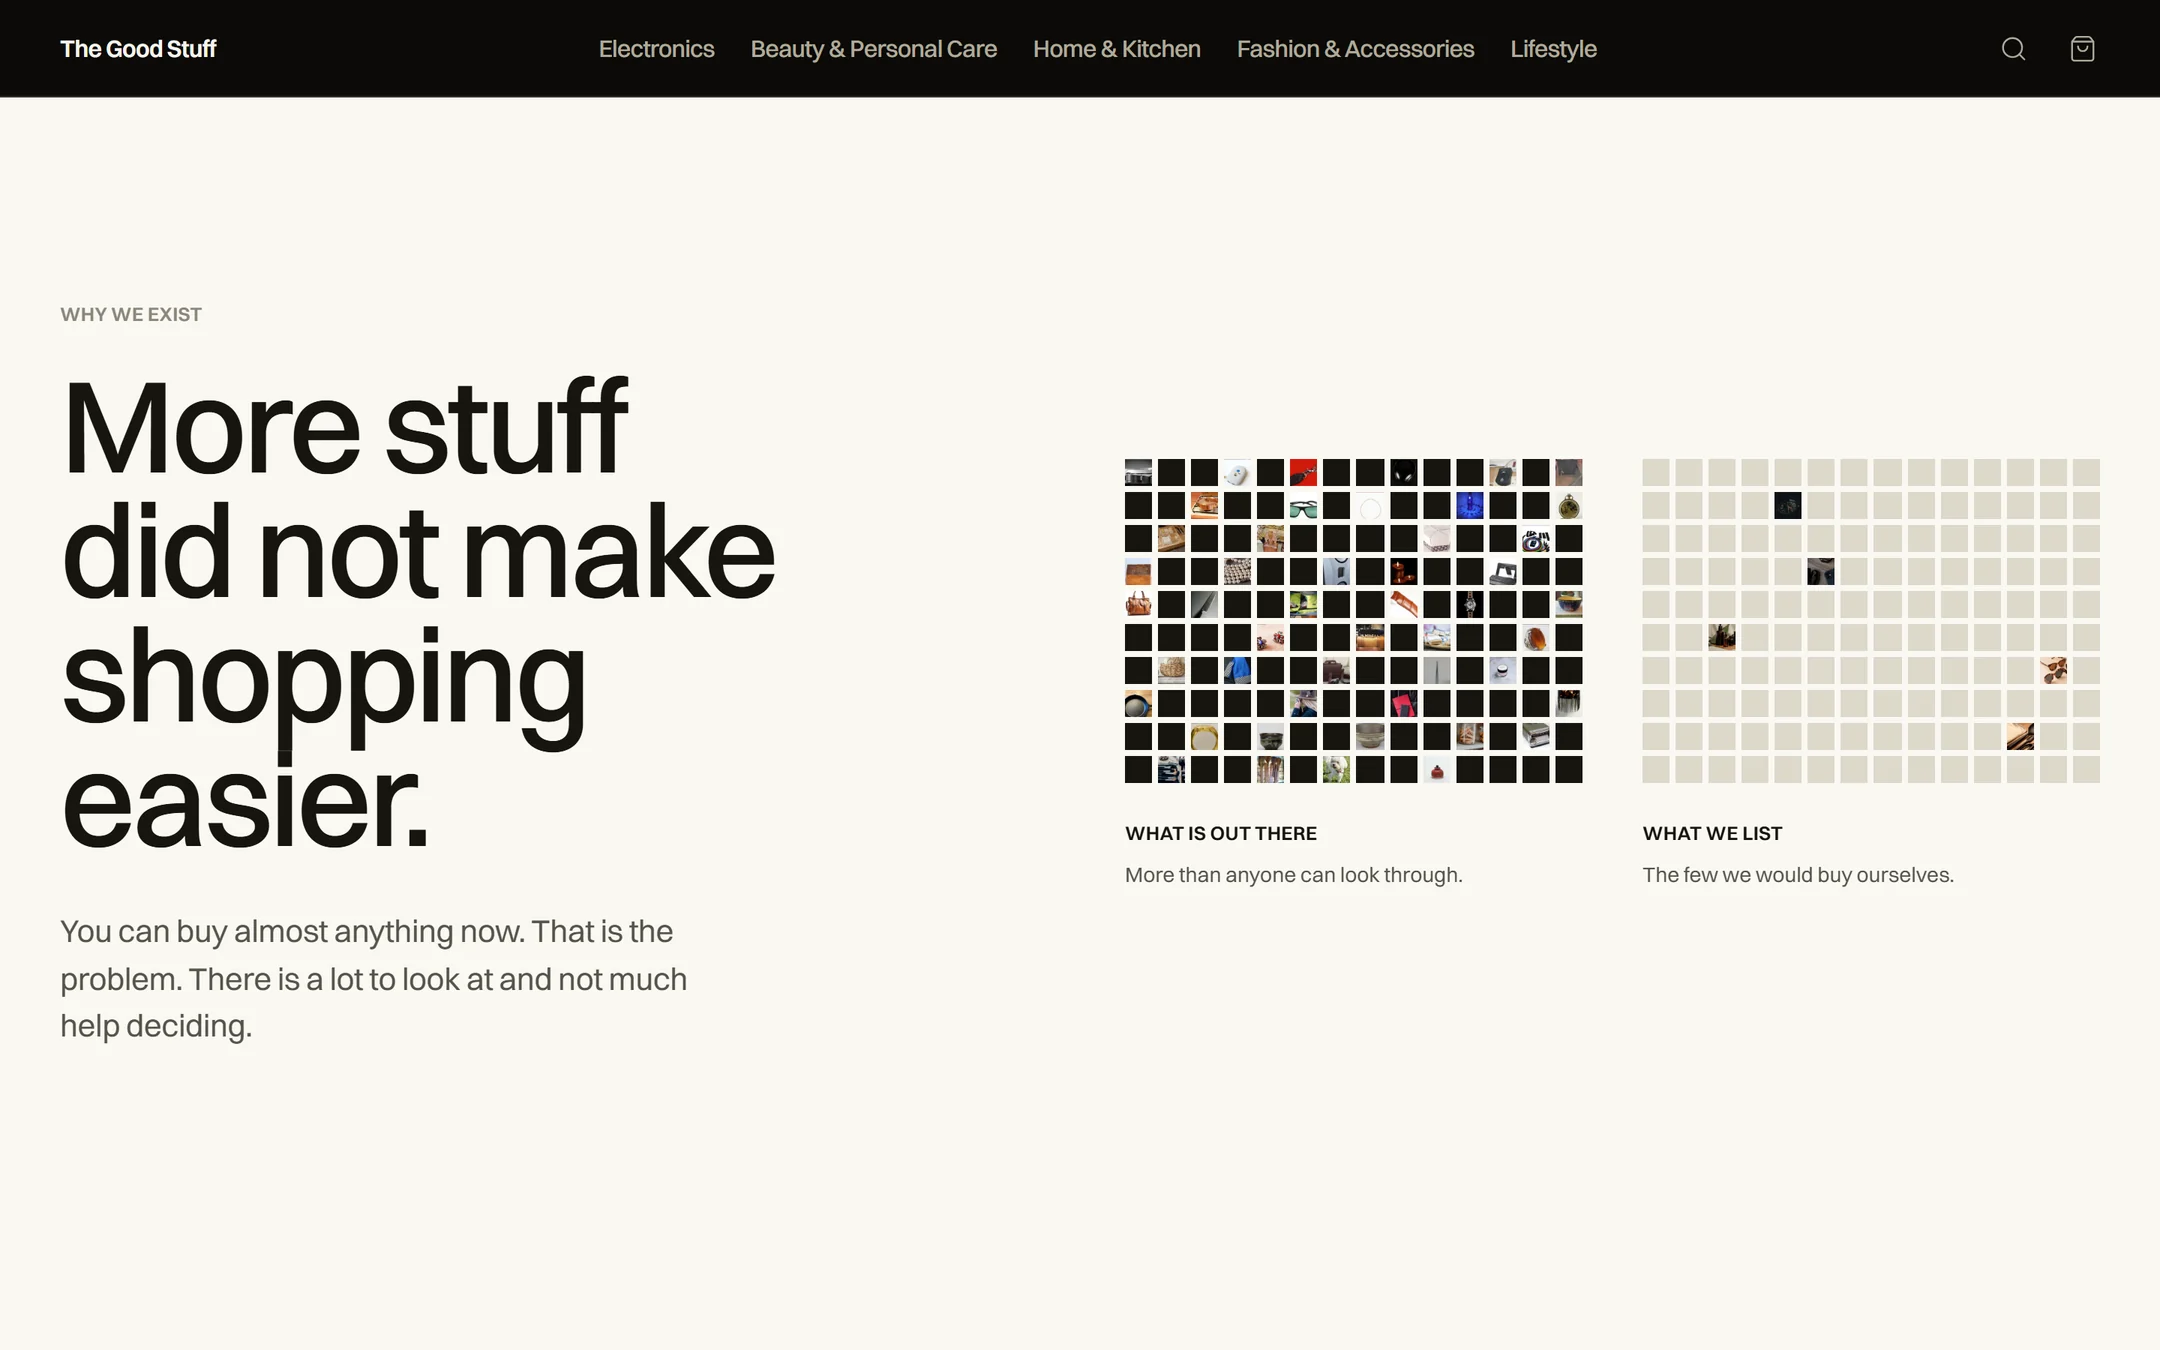Open the search icon in the header
The height and width of the screenshot is (1350, 2160).
click(2013, 49)
